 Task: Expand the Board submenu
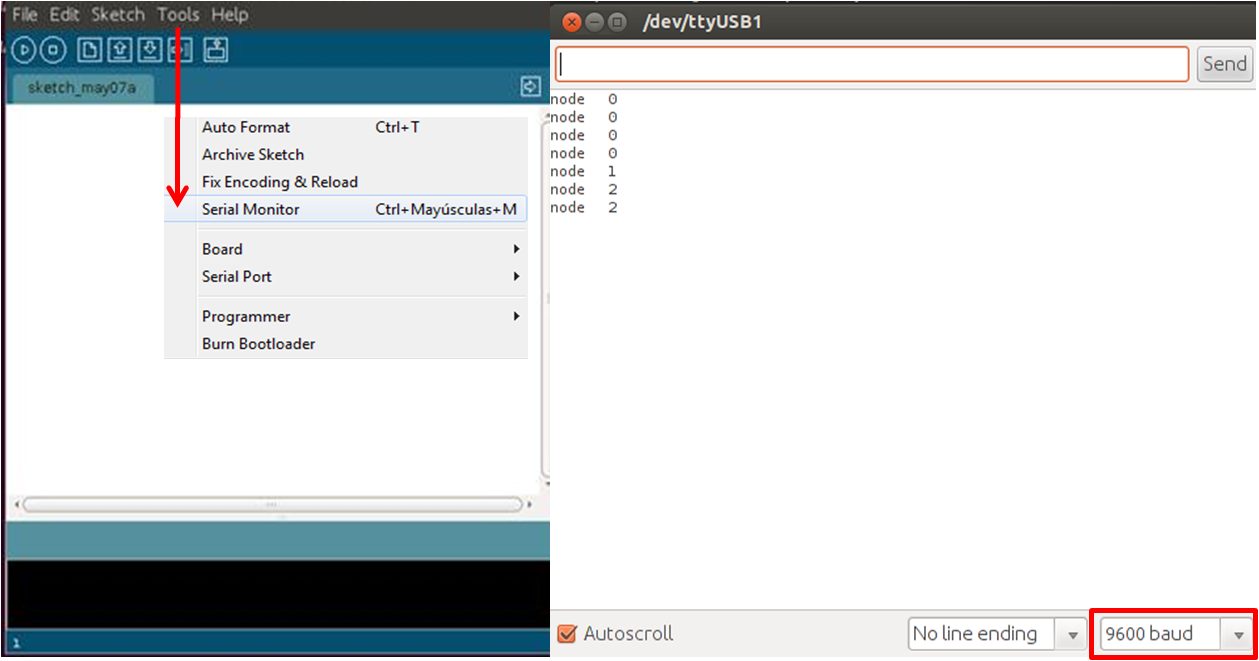pyautogui.click(x=346, y=249)
